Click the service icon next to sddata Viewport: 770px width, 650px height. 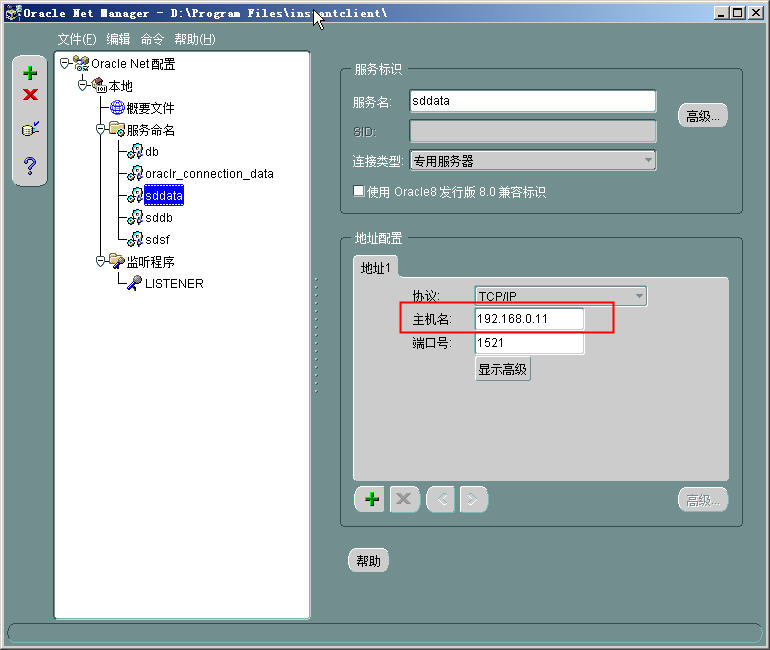point(135,195)
